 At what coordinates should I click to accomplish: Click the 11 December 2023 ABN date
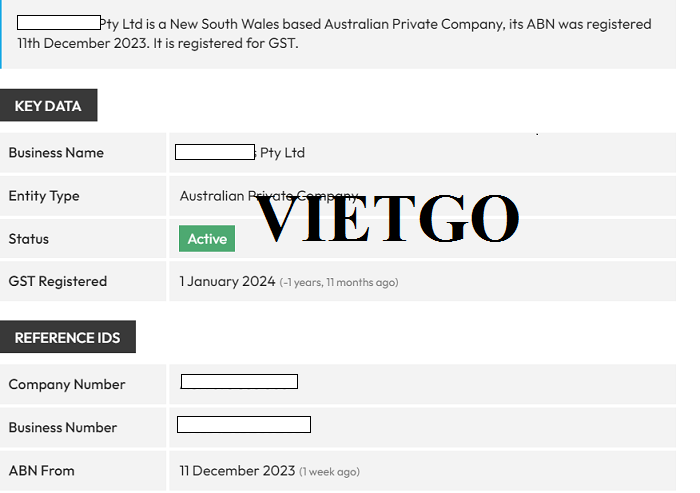[x=237, y=471]
